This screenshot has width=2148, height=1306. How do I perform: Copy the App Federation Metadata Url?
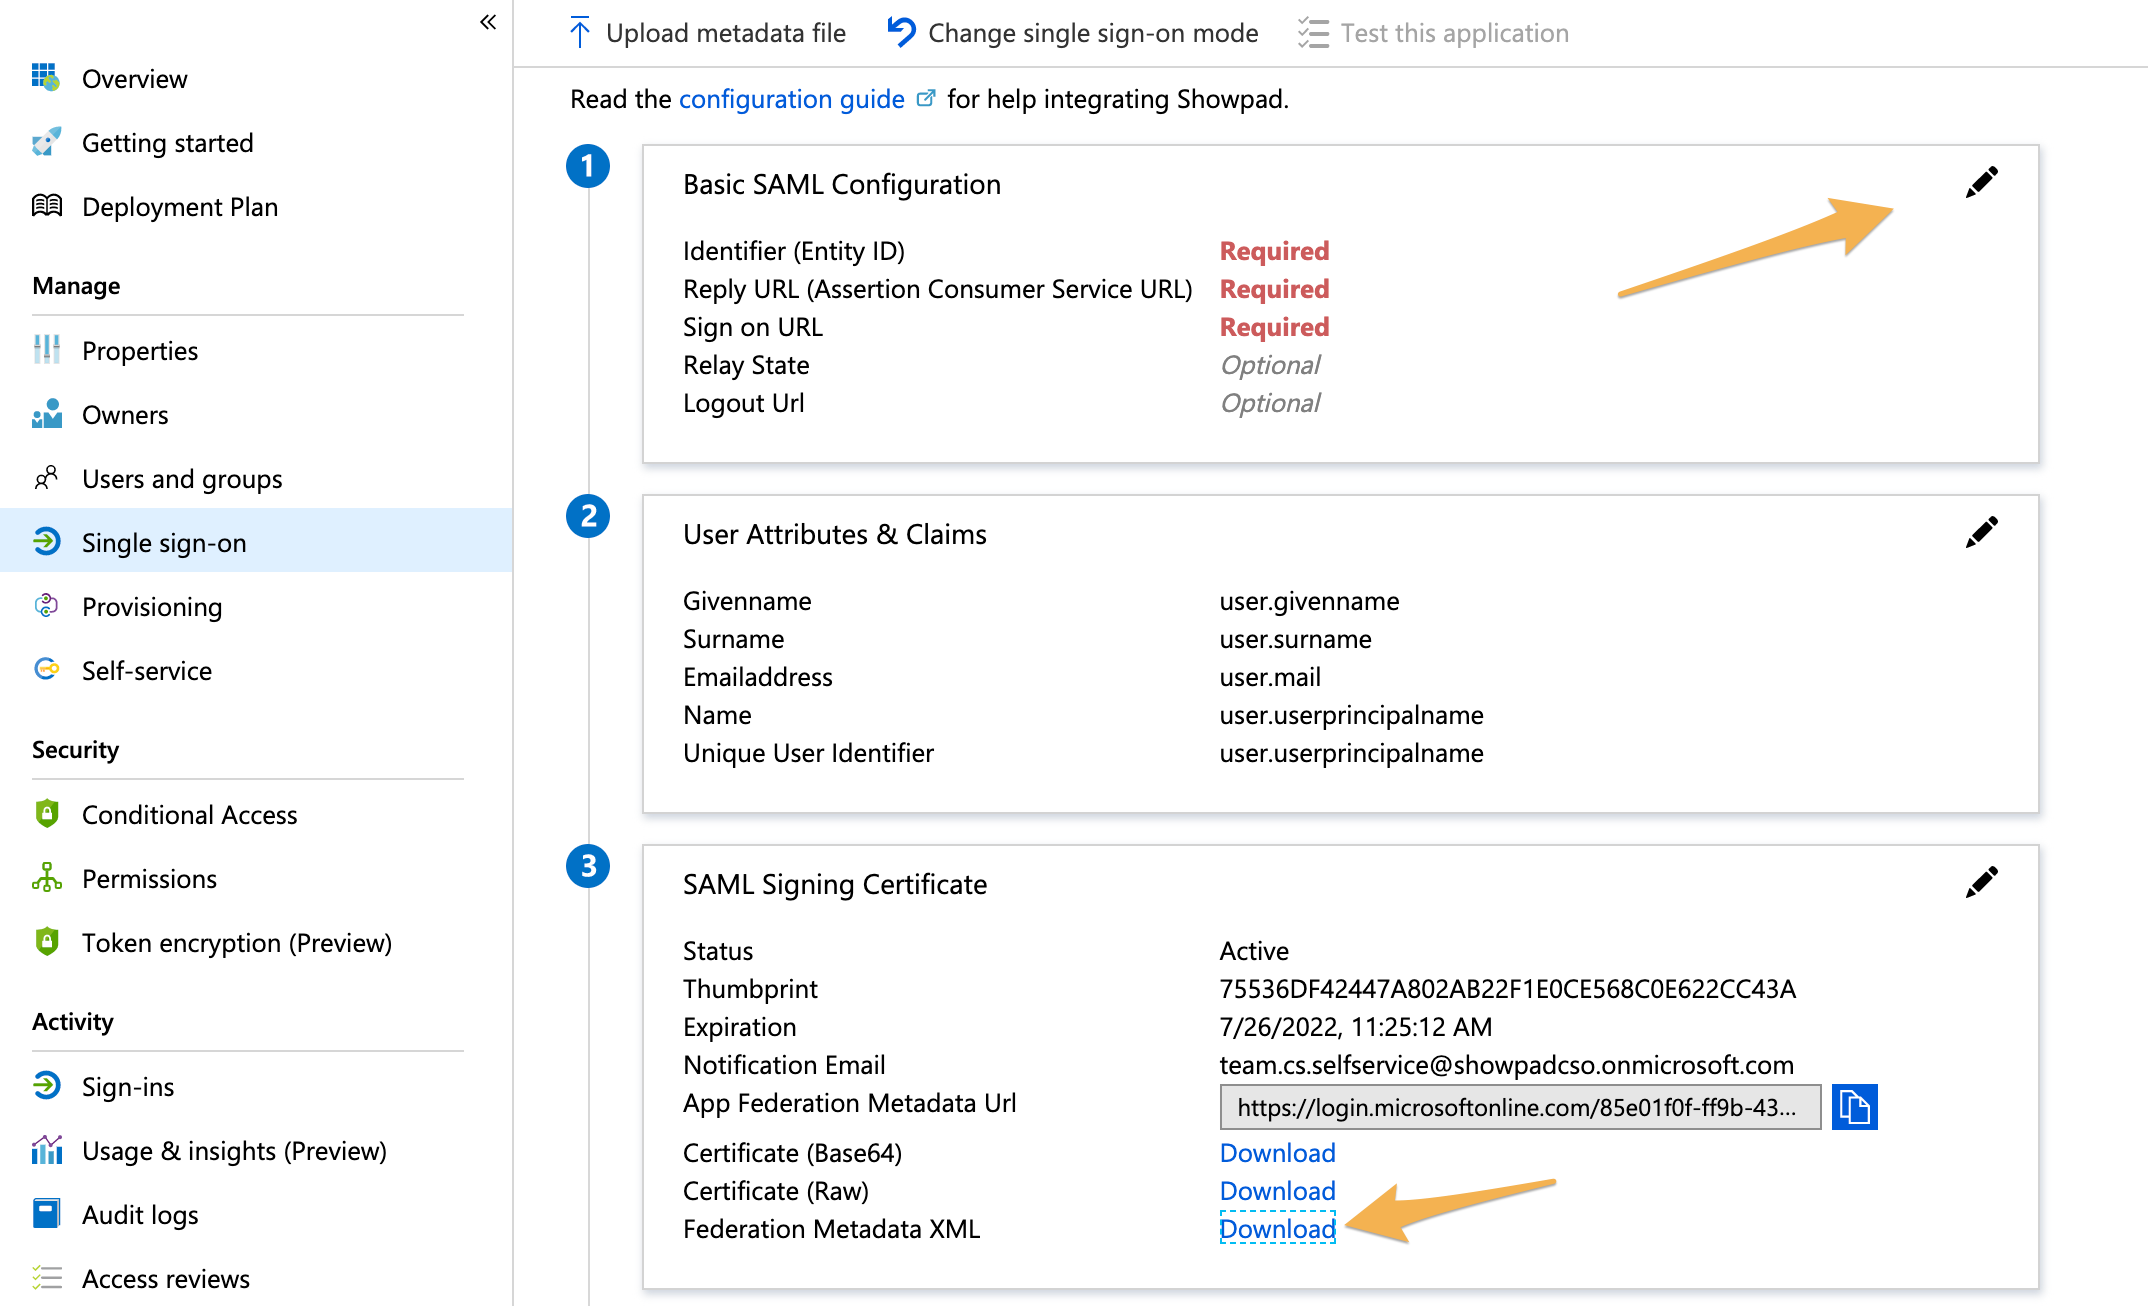tap(1854, 1107)
